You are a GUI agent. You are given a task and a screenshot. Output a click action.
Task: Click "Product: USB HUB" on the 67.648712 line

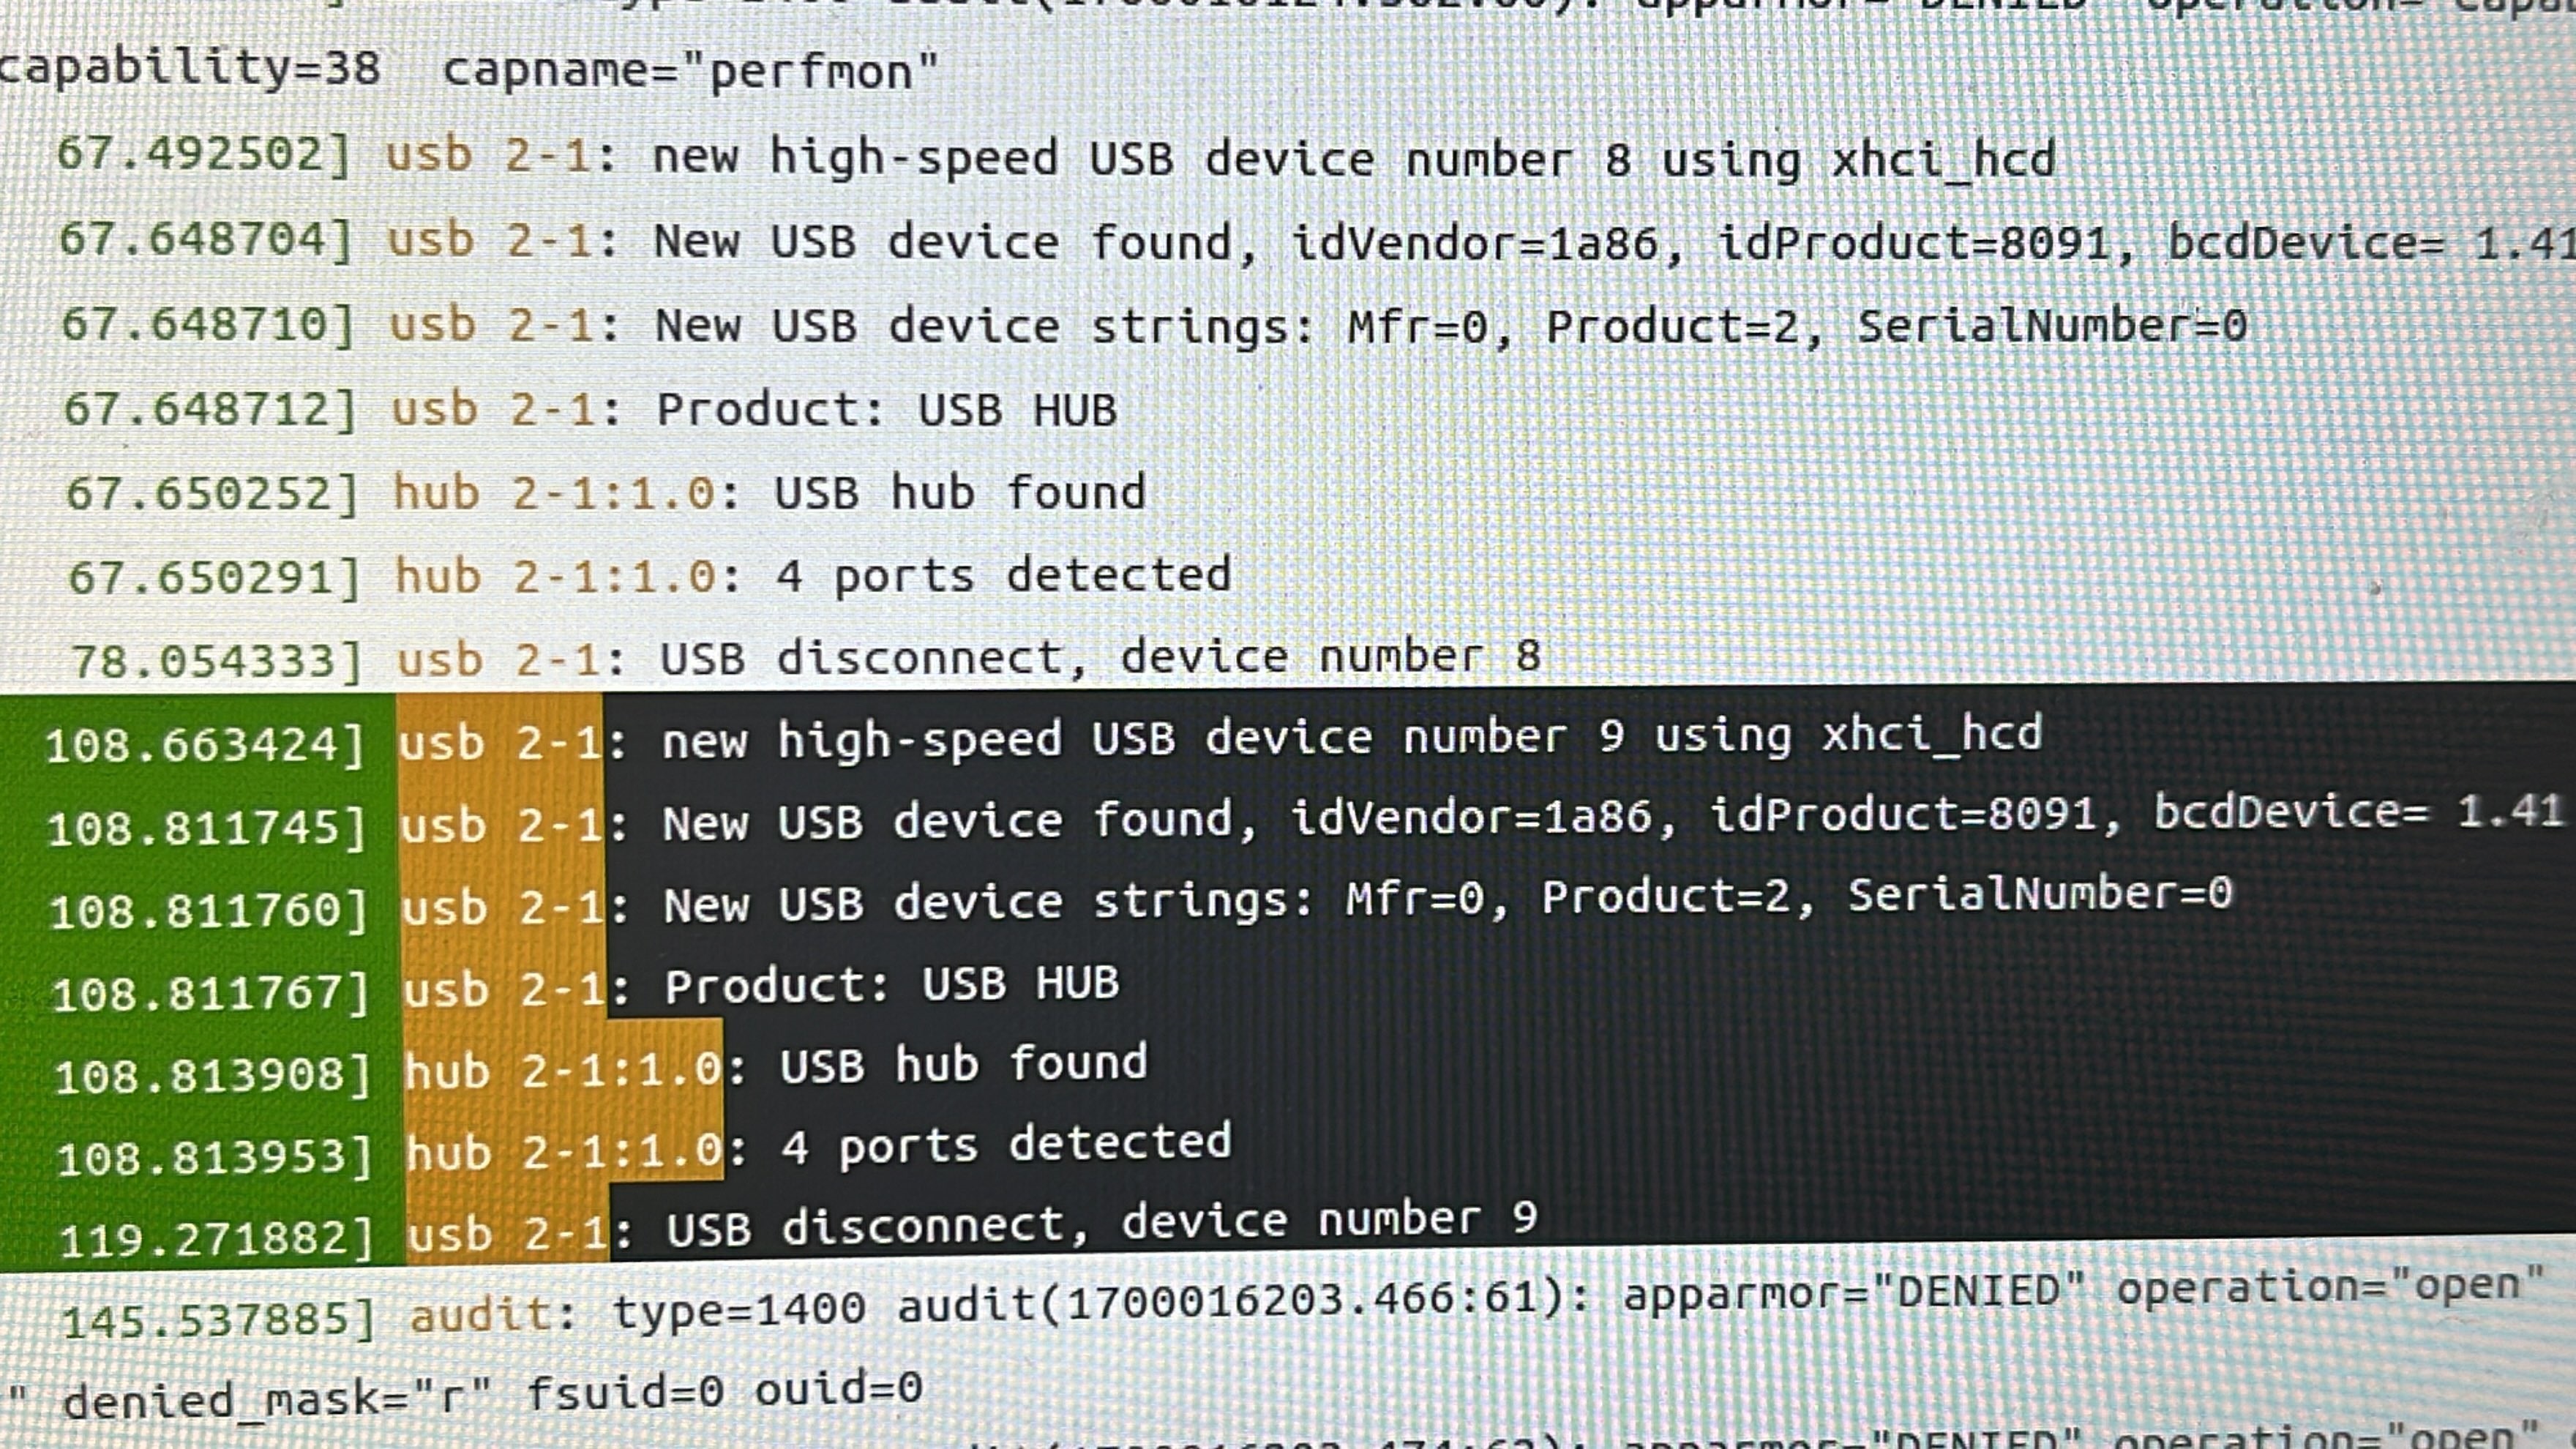(x=887, y=410)
